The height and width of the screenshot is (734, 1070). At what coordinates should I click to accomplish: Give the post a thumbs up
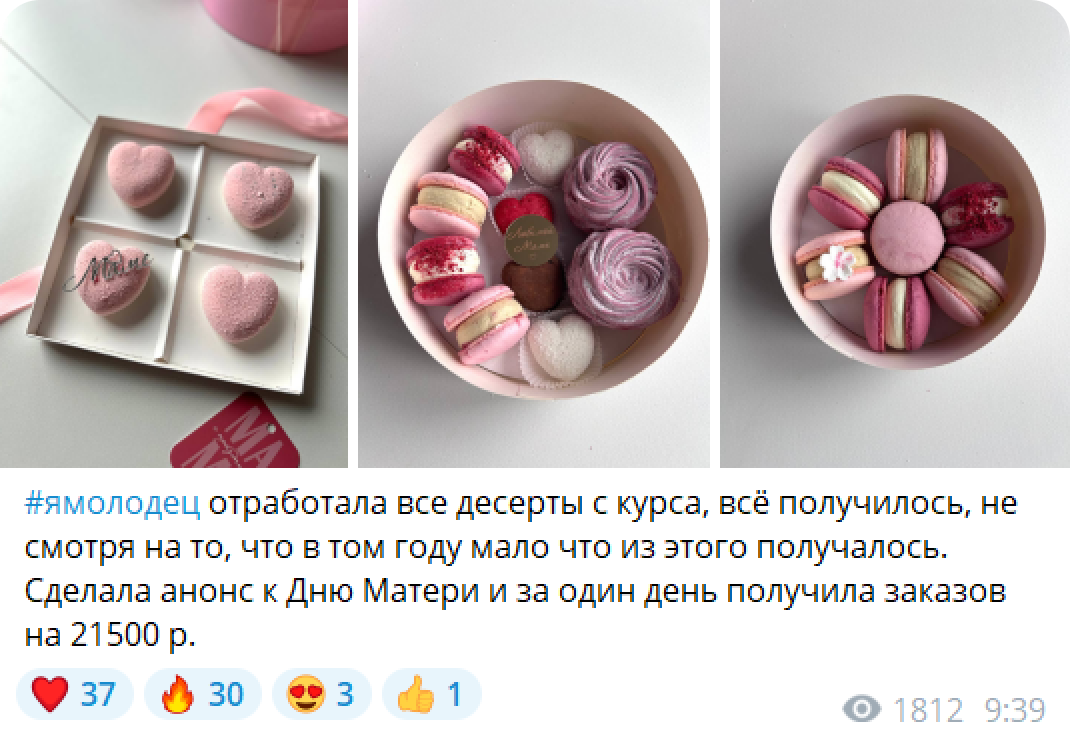click(x=431, y=694)
